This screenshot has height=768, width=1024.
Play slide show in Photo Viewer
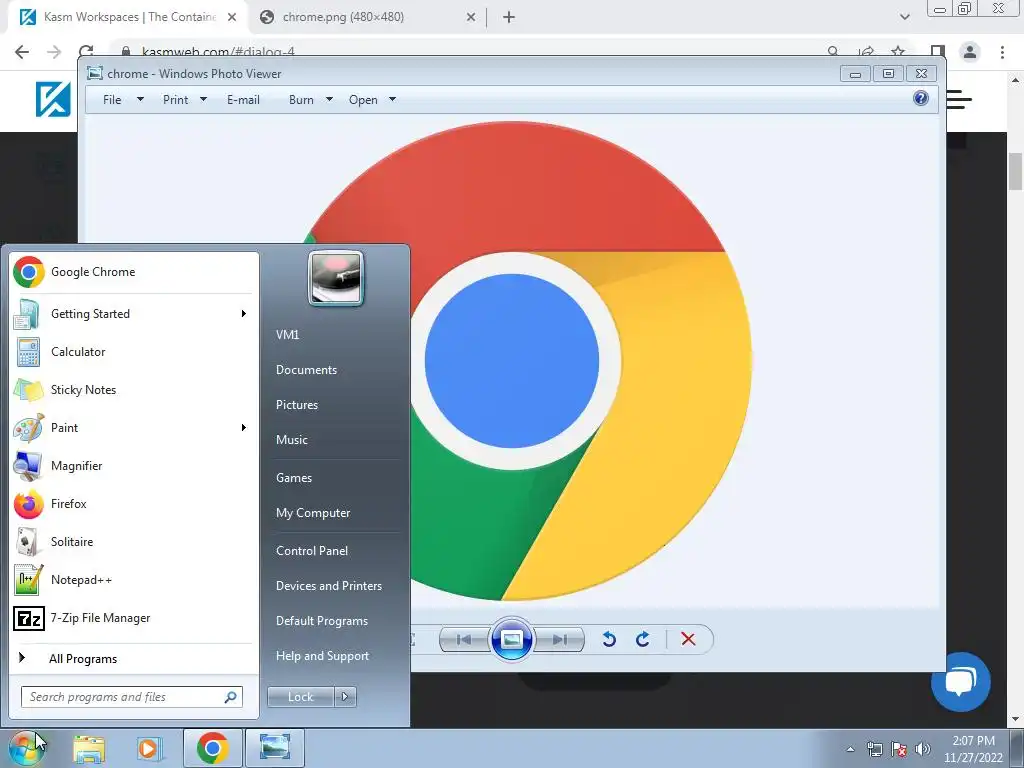511,639
